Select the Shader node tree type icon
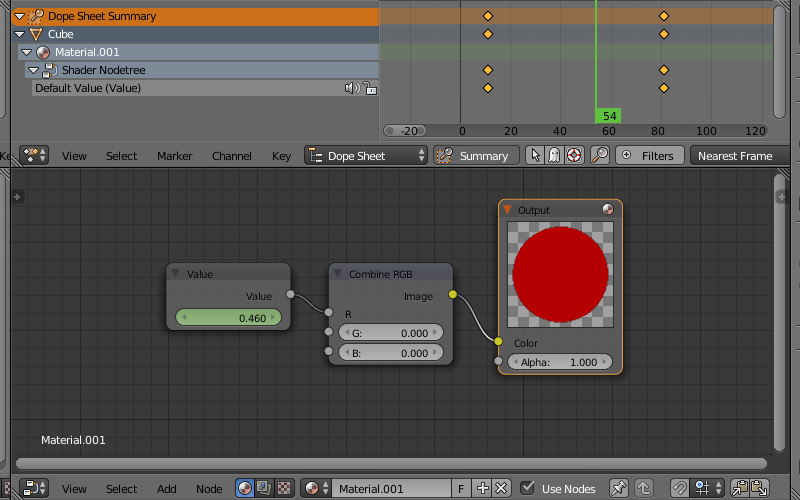The image size is (800, 500). (244, 488)
